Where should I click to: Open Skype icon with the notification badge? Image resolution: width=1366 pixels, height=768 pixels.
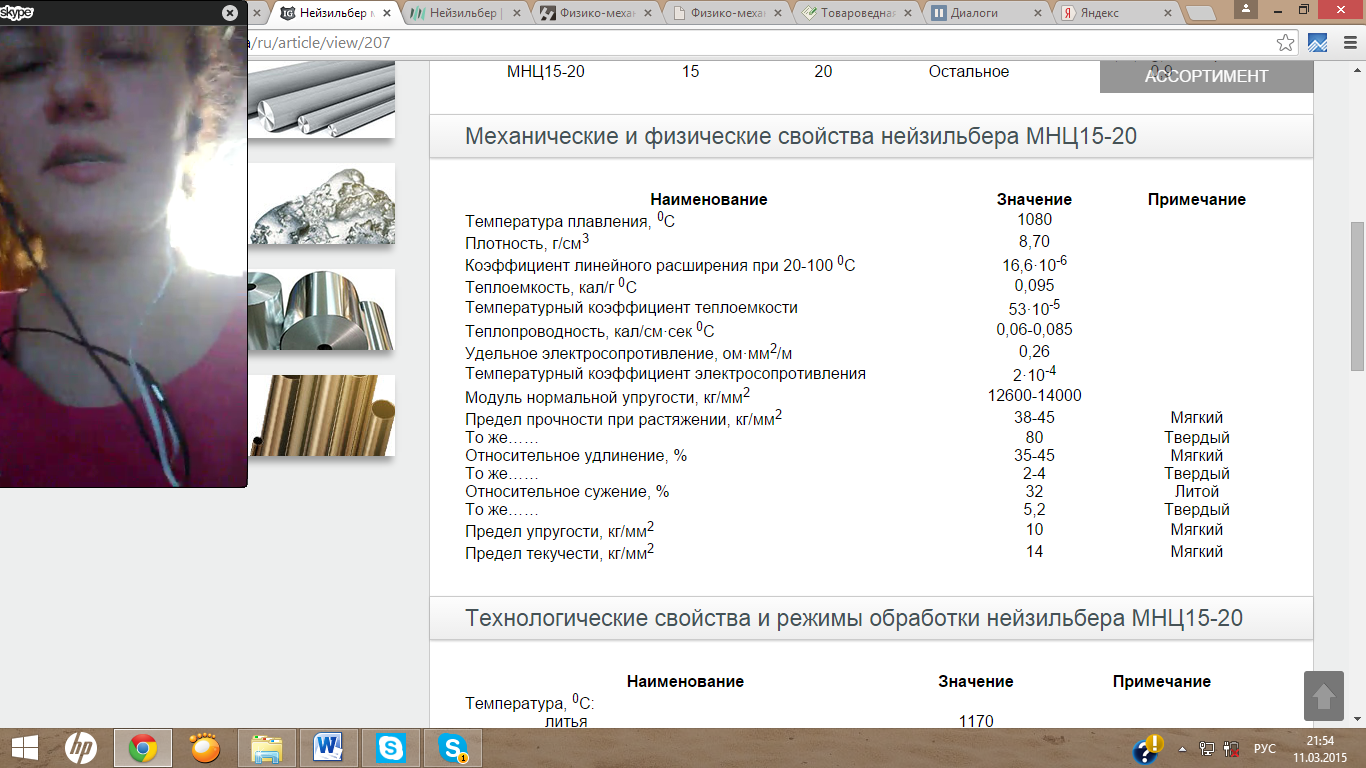(453, 748)
